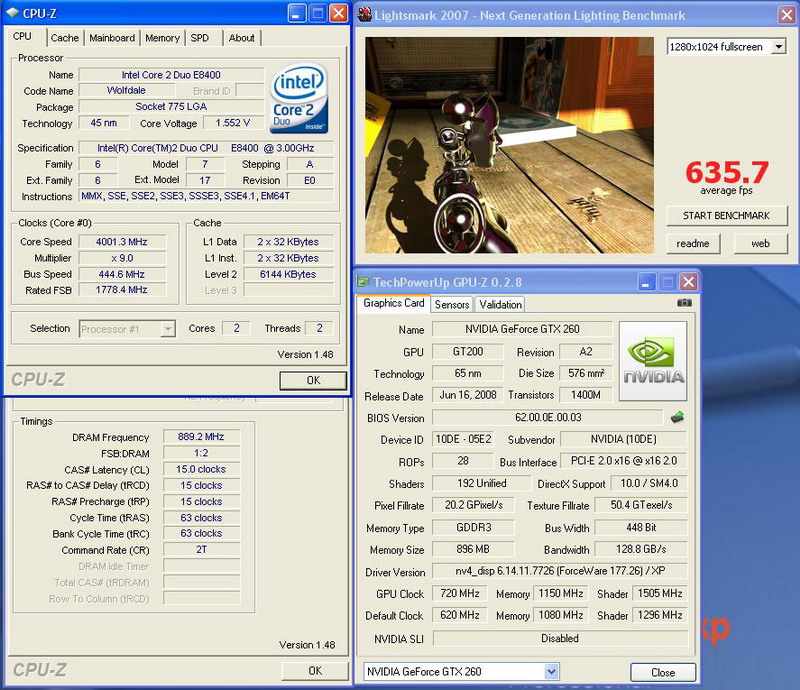The width and height of the screenshot is (800, 690).
Task: Click OK in the back CPU-Z Memory window
Action: (x=315, y=671)
